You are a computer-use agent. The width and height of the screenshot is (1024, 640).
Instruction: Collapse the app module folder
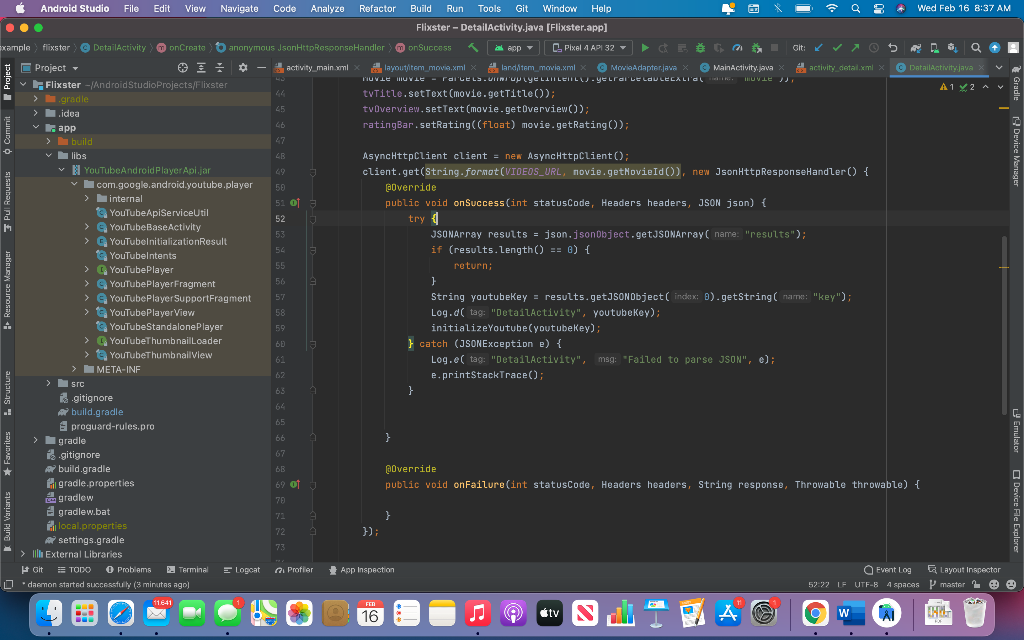coord(36,128)
